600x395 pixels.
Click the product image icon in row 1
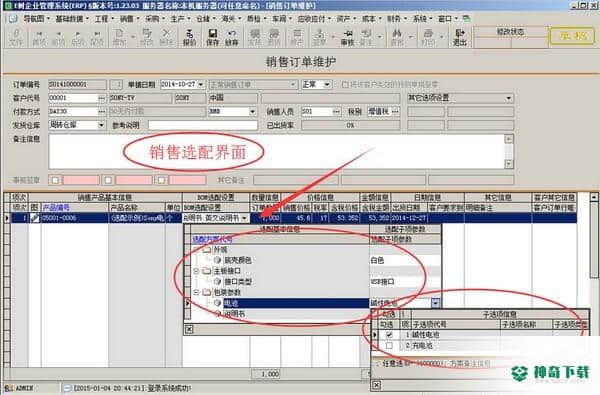tap(35, 218)
